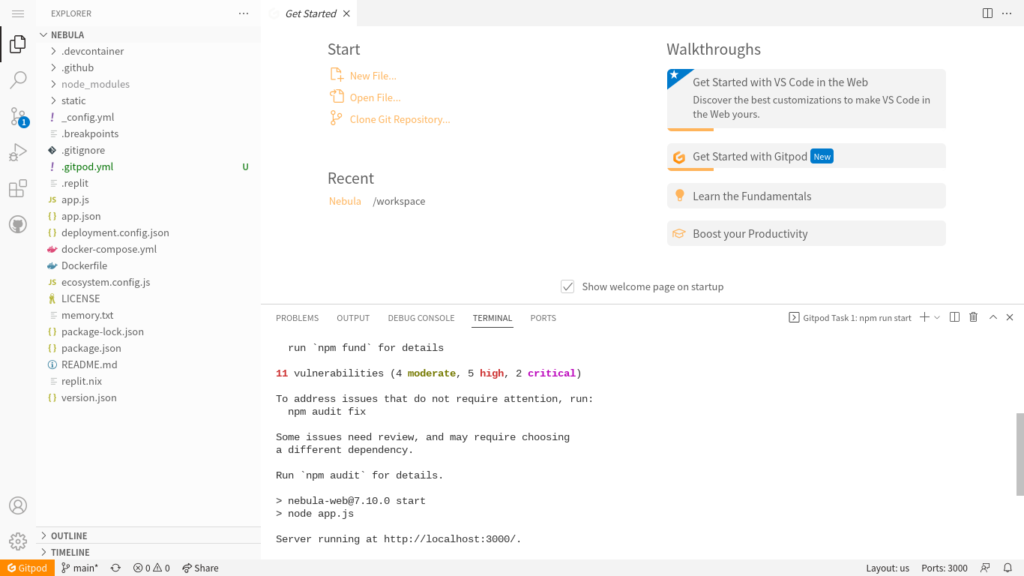1024x576 pixels.
Task: Expand the .devcontainer folder
Action: (92, 51)
